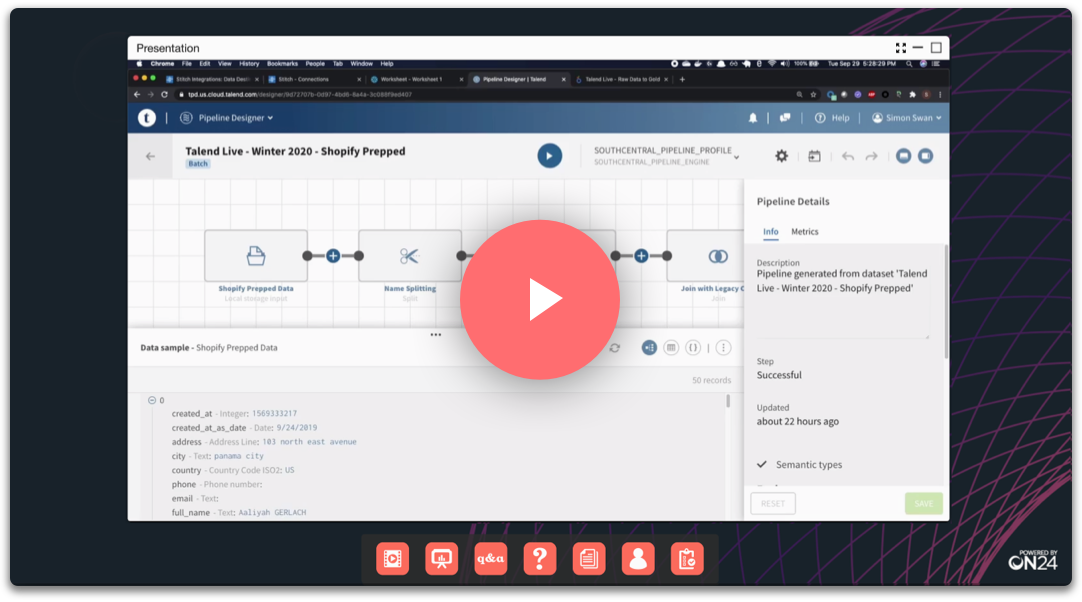
Task: Add a processor after Shopify Prepped Data
Action: (x=333, y=256)
